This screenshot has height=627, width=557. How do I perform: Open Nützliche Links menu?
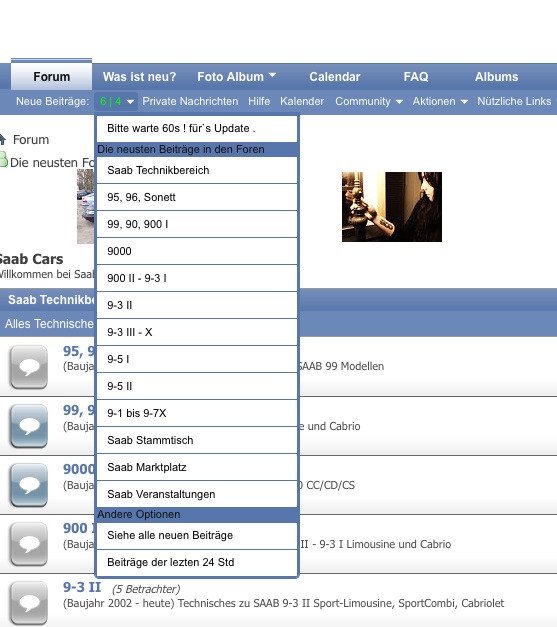[514, 101]
